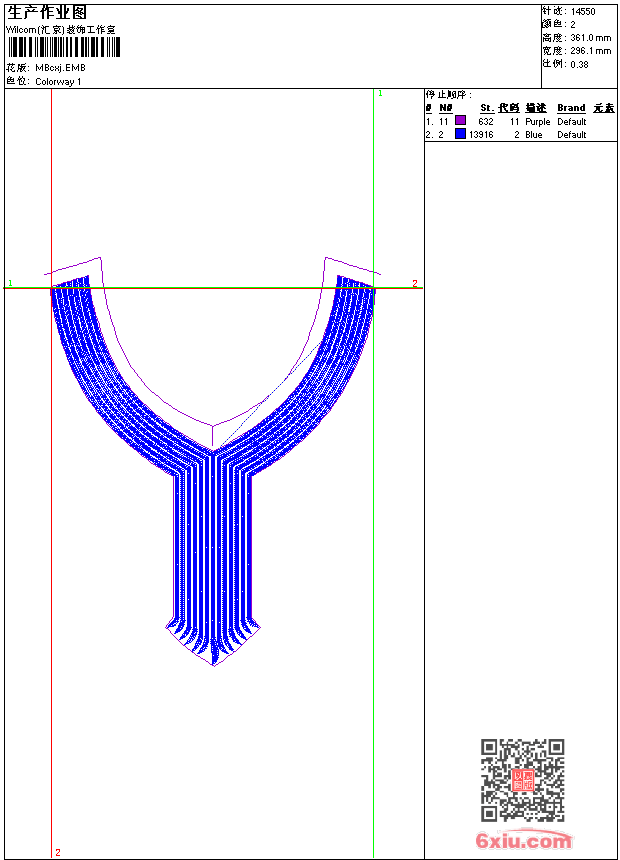Click the '生产作业图' title text
620x860 pixels.
coord(47,13)
